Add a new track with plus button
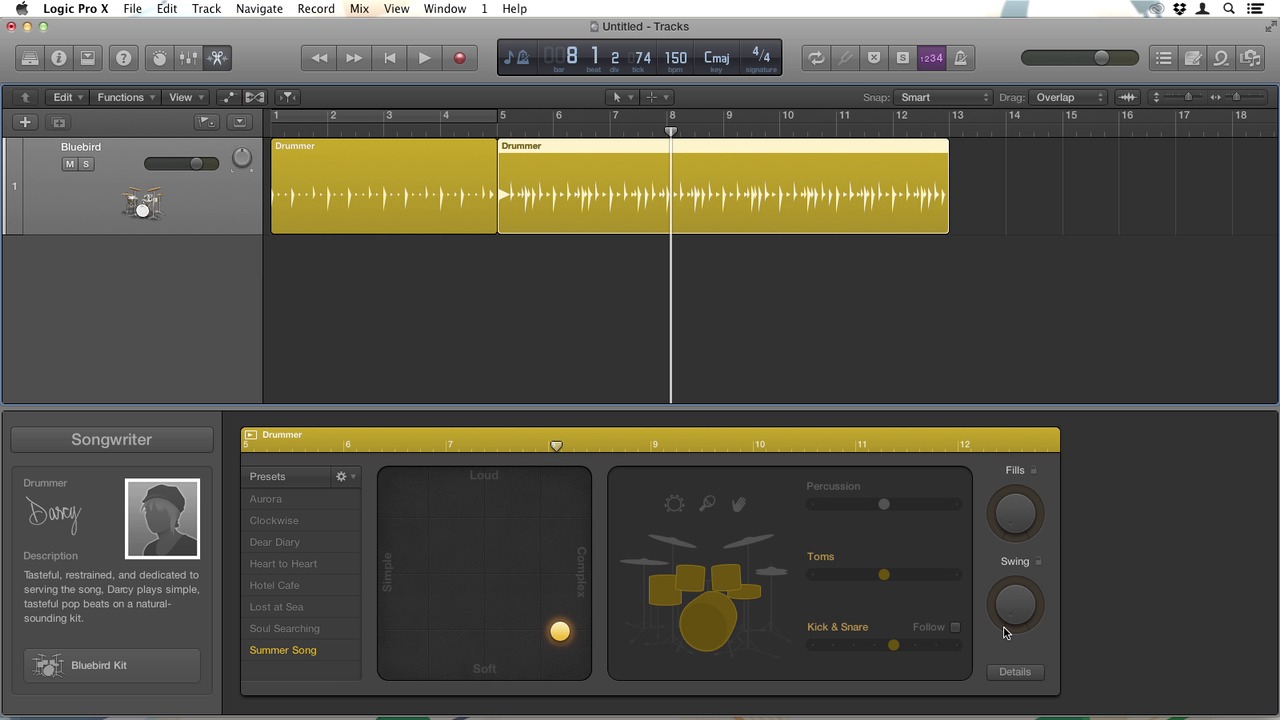 point(25,122)
